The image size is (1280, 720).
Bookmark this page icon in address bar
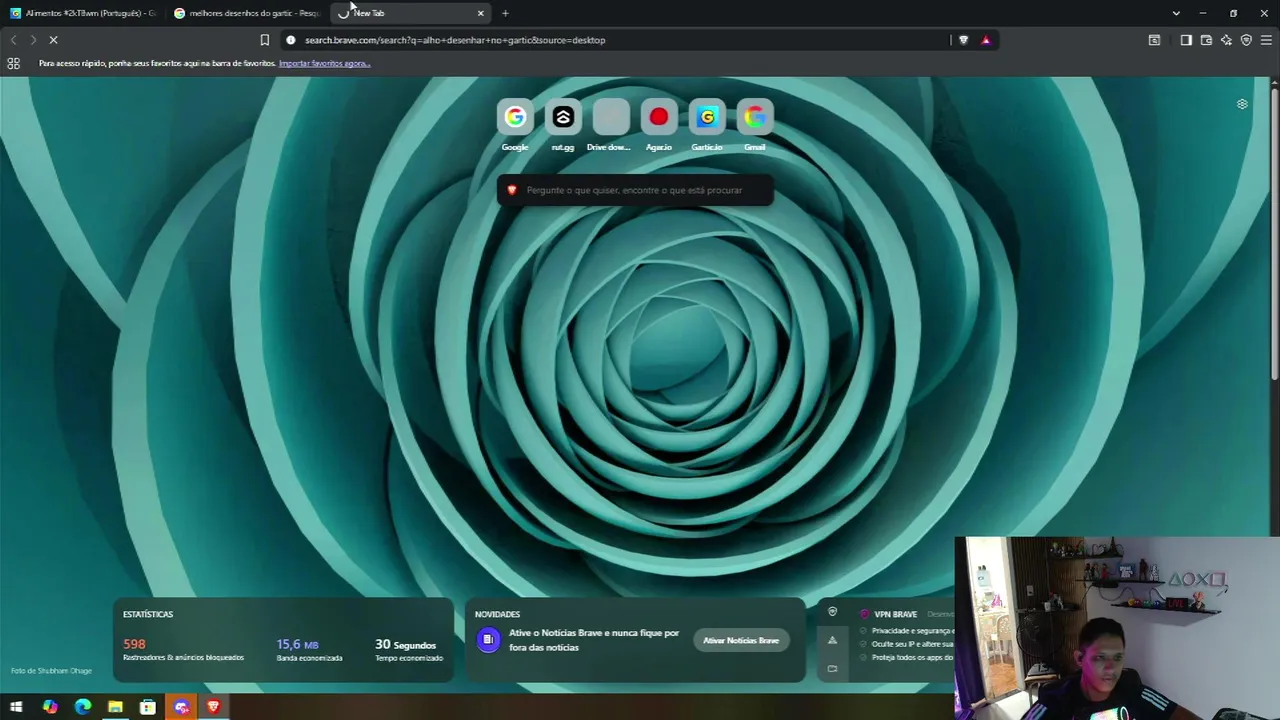coord(265,40)
